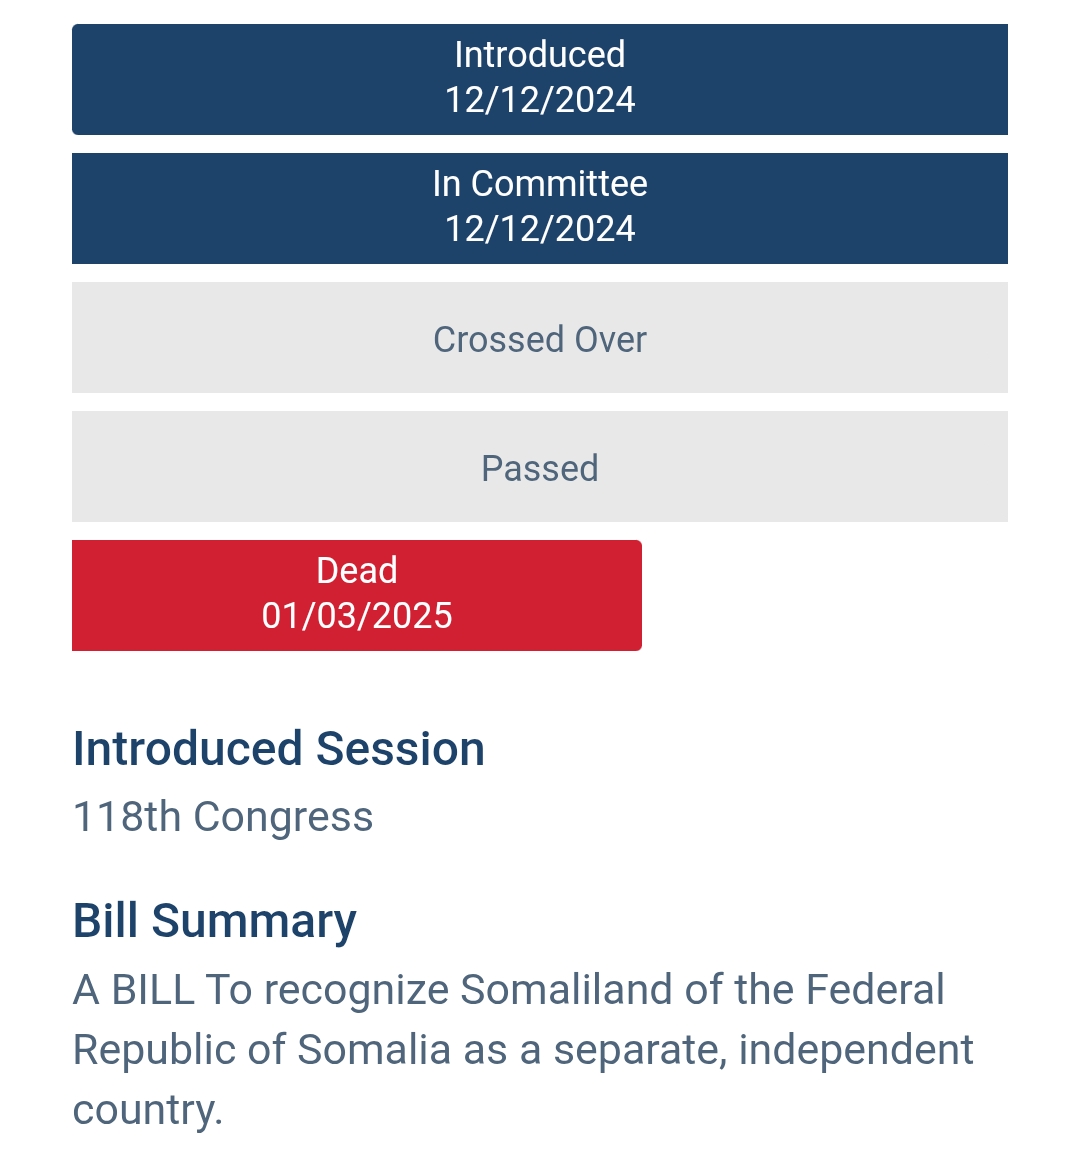This screenshot has height=1172, width=1080.
Task: Select the In Committee date 12/12/2024
Action: click(x=540, y=229)
